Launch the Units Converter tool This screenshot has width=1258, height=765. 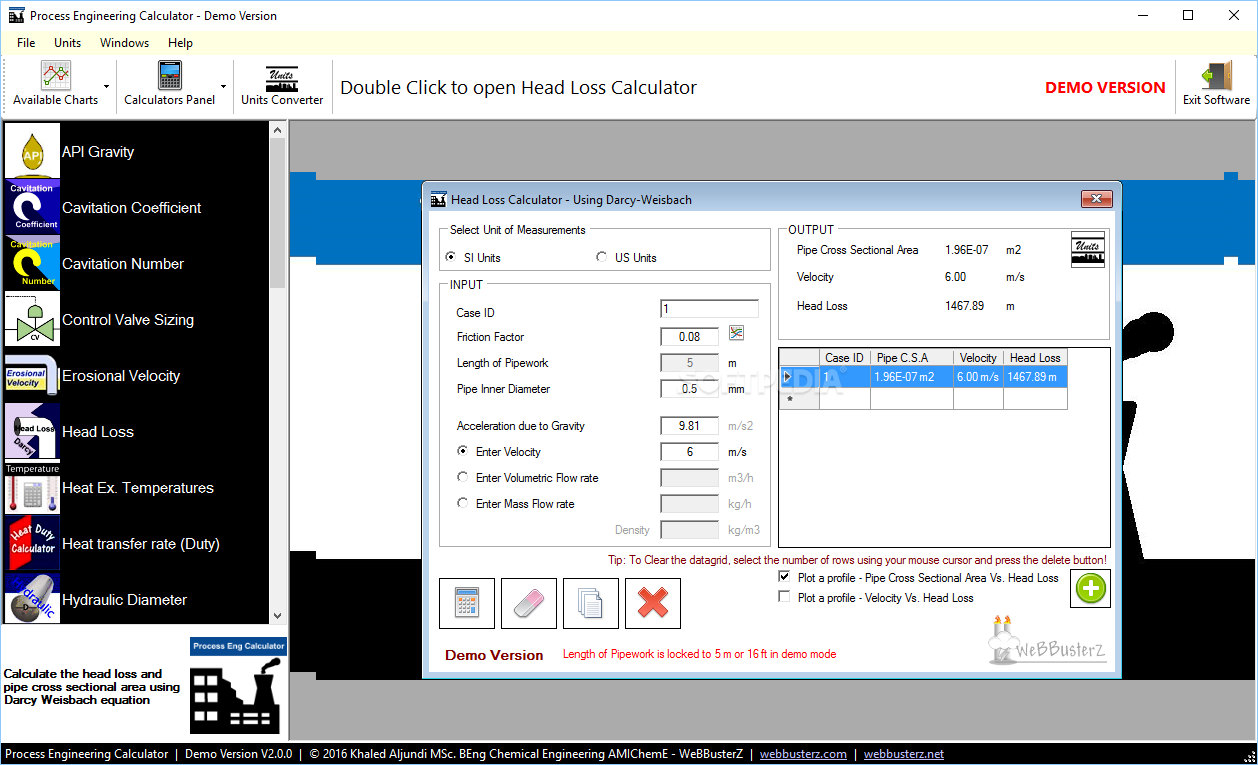[282, 85]
